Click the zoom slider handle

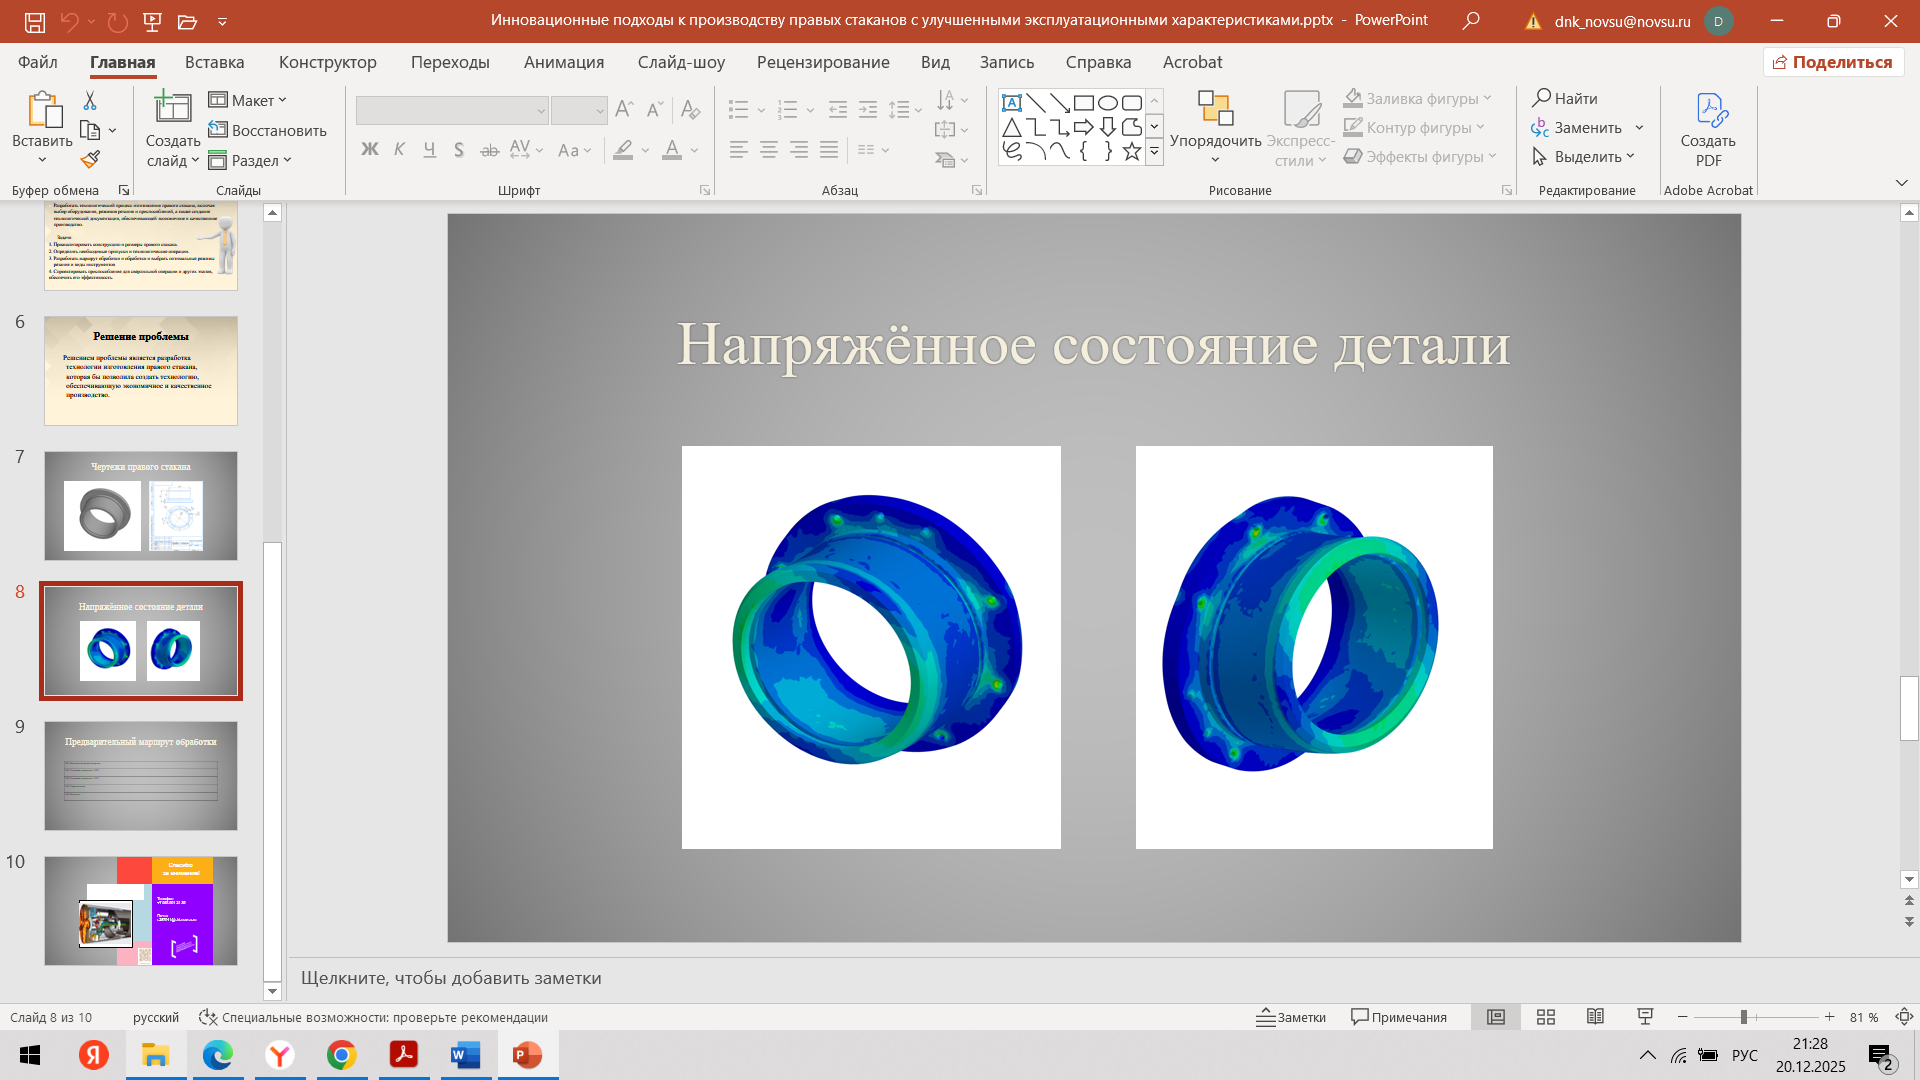point(1743,1017)
